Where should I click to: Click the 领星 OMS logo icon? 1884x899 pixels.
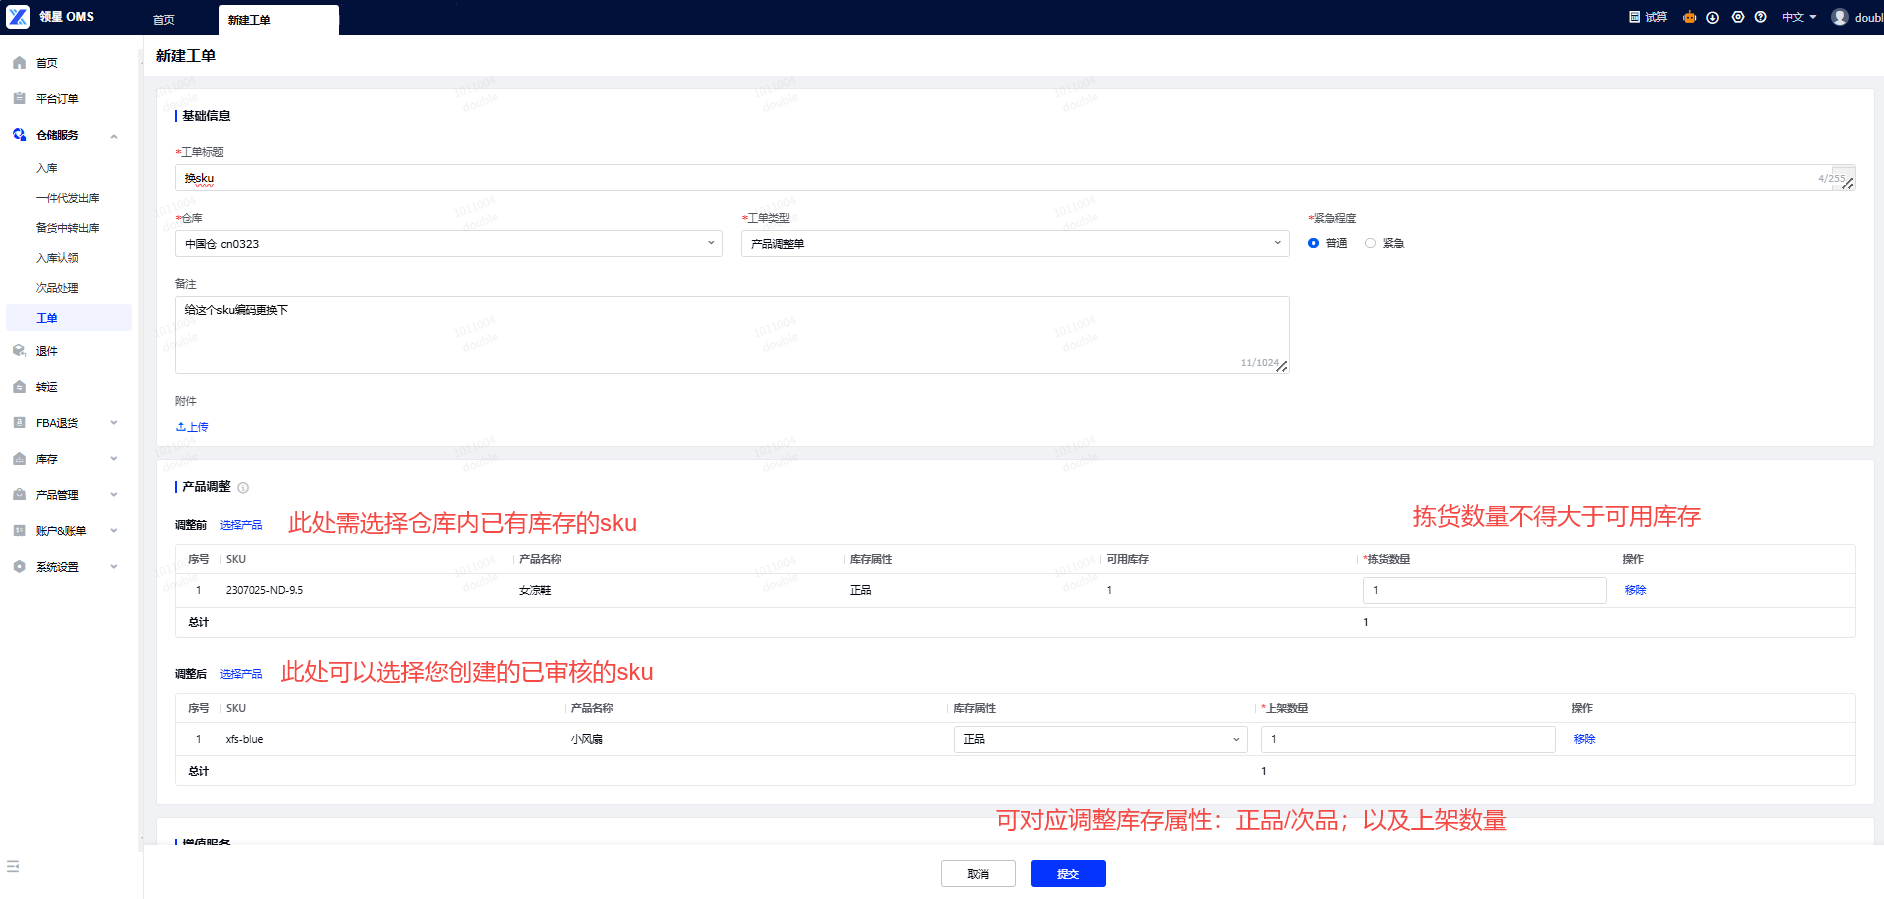pyautogui.click(x=18, y=17)
